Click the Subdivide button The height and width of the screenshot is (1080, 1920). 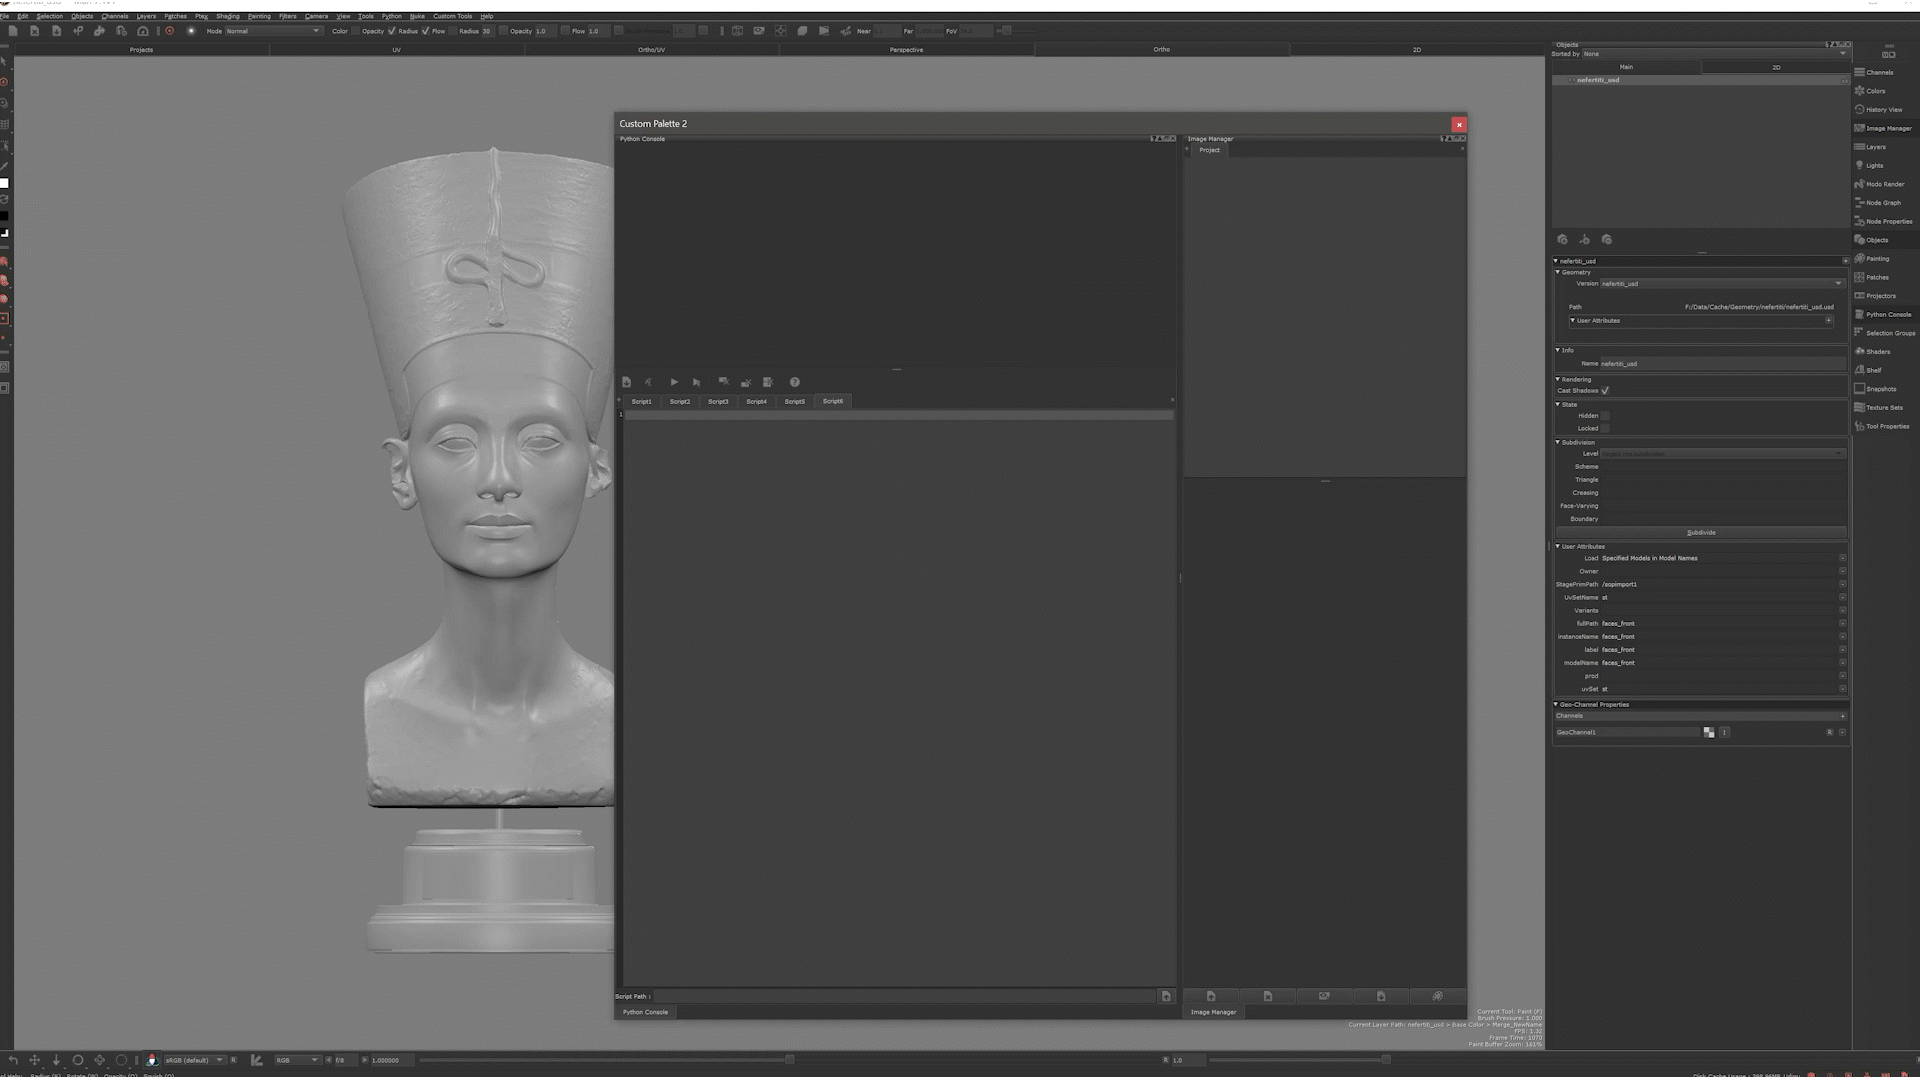coord(1700,533)
